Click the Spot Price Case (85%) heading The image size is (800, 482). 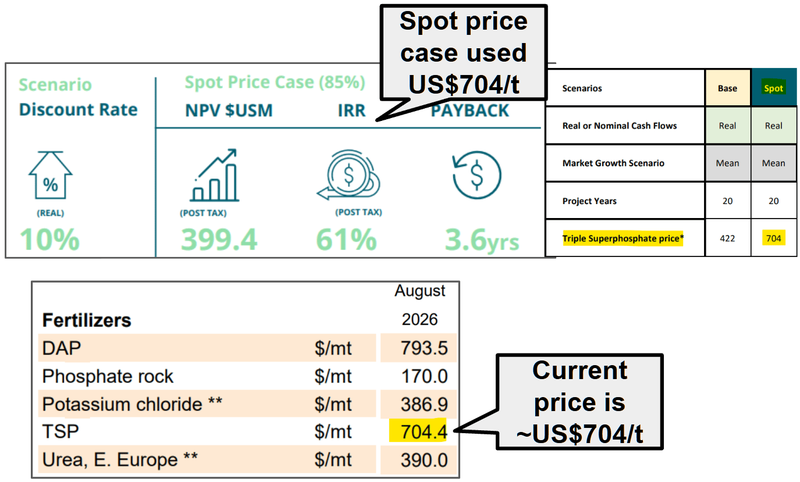pyautogui.click(x=275, y=82)
